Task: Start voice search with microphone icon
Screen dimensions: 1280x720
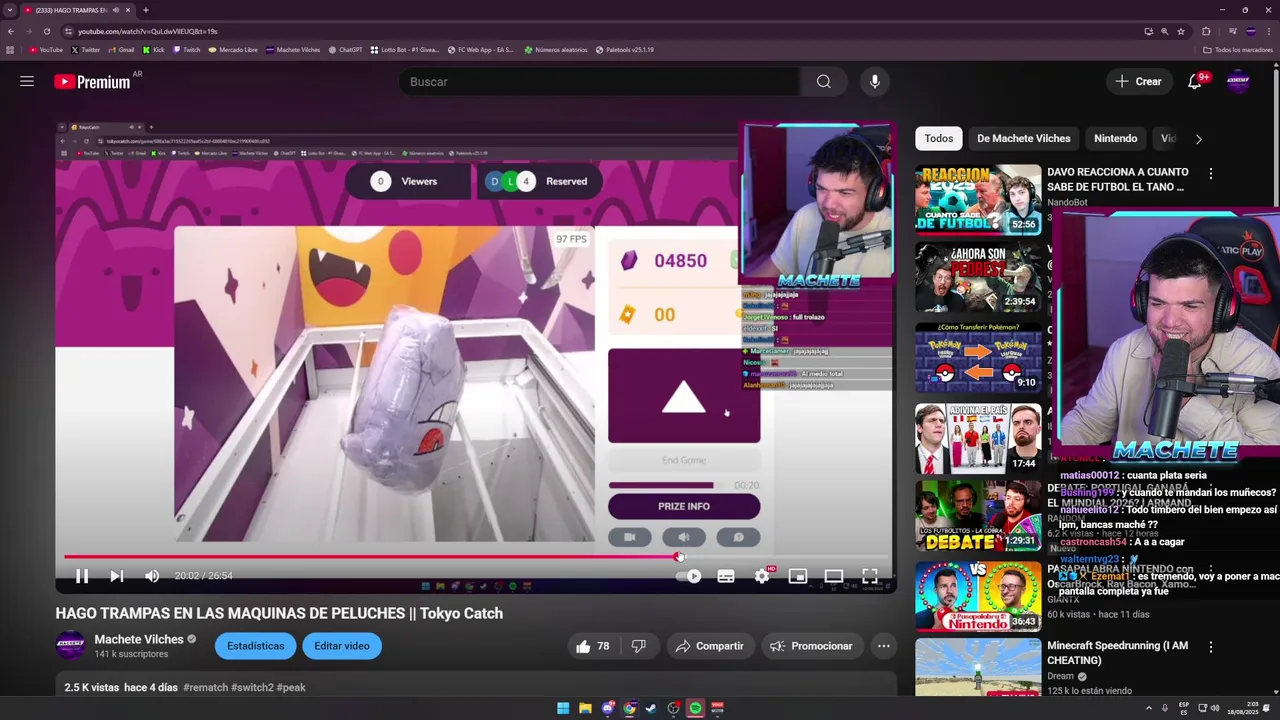Action: click(x=874, y=82)
